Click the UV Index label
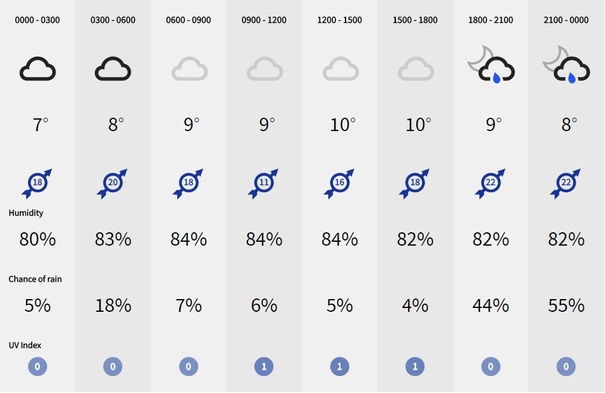The height and width of the screenshot is (393, 605). click(25, 345)
